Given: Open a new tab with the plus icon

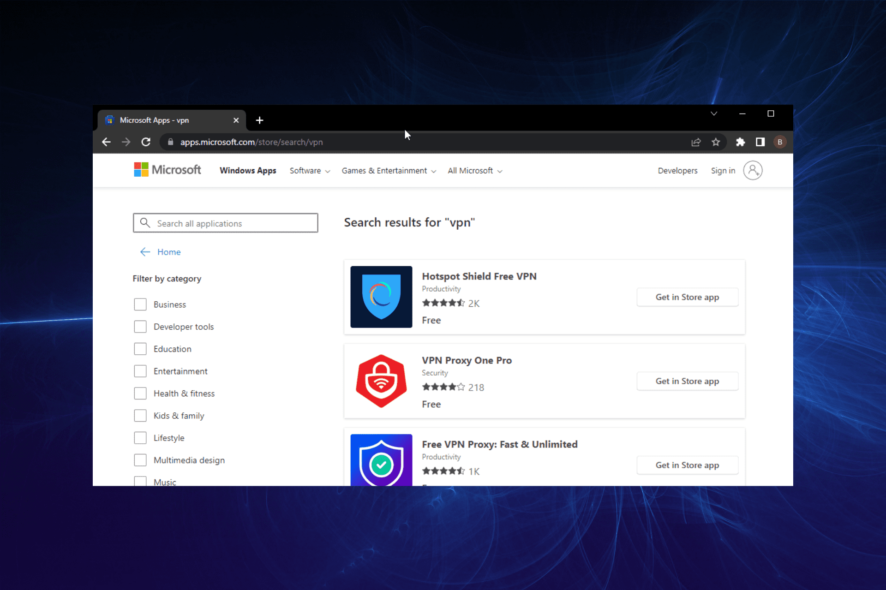Looking at the screenshot, I should click(x=259, y=120).
